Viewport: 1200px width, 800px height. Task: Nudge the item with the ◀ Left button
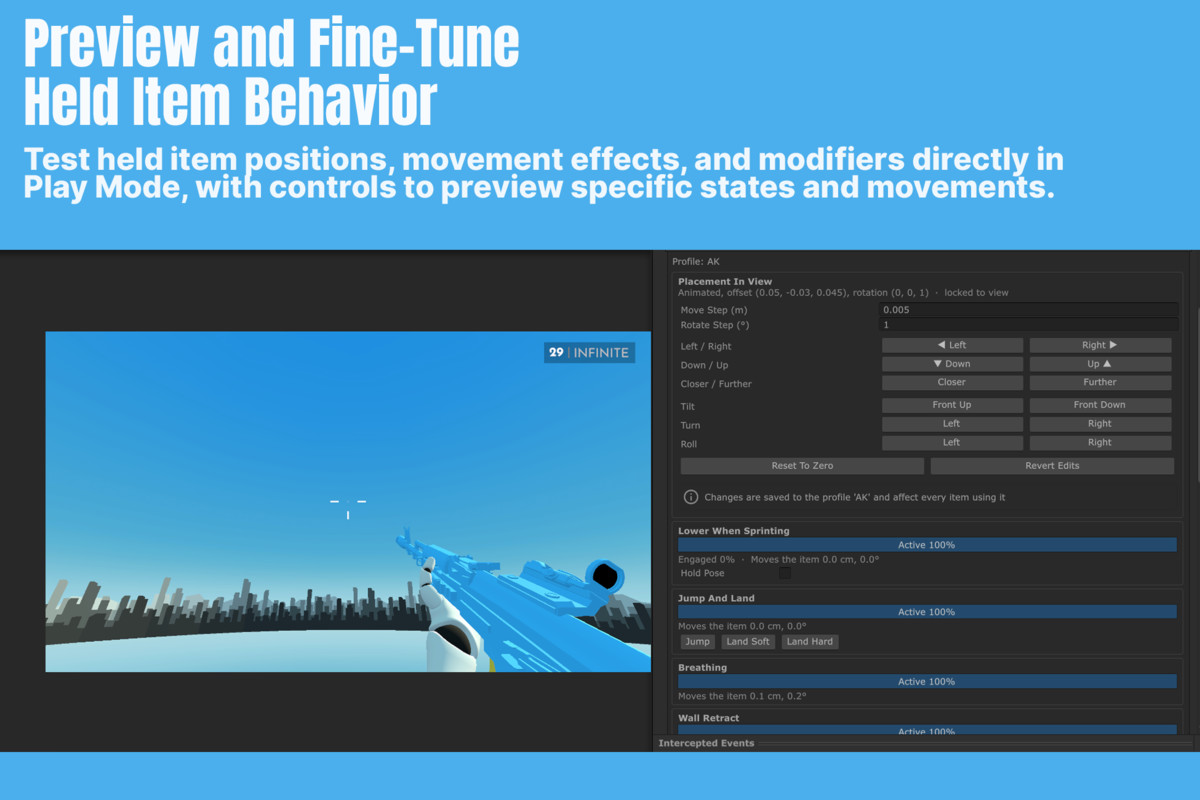point(952,345)
